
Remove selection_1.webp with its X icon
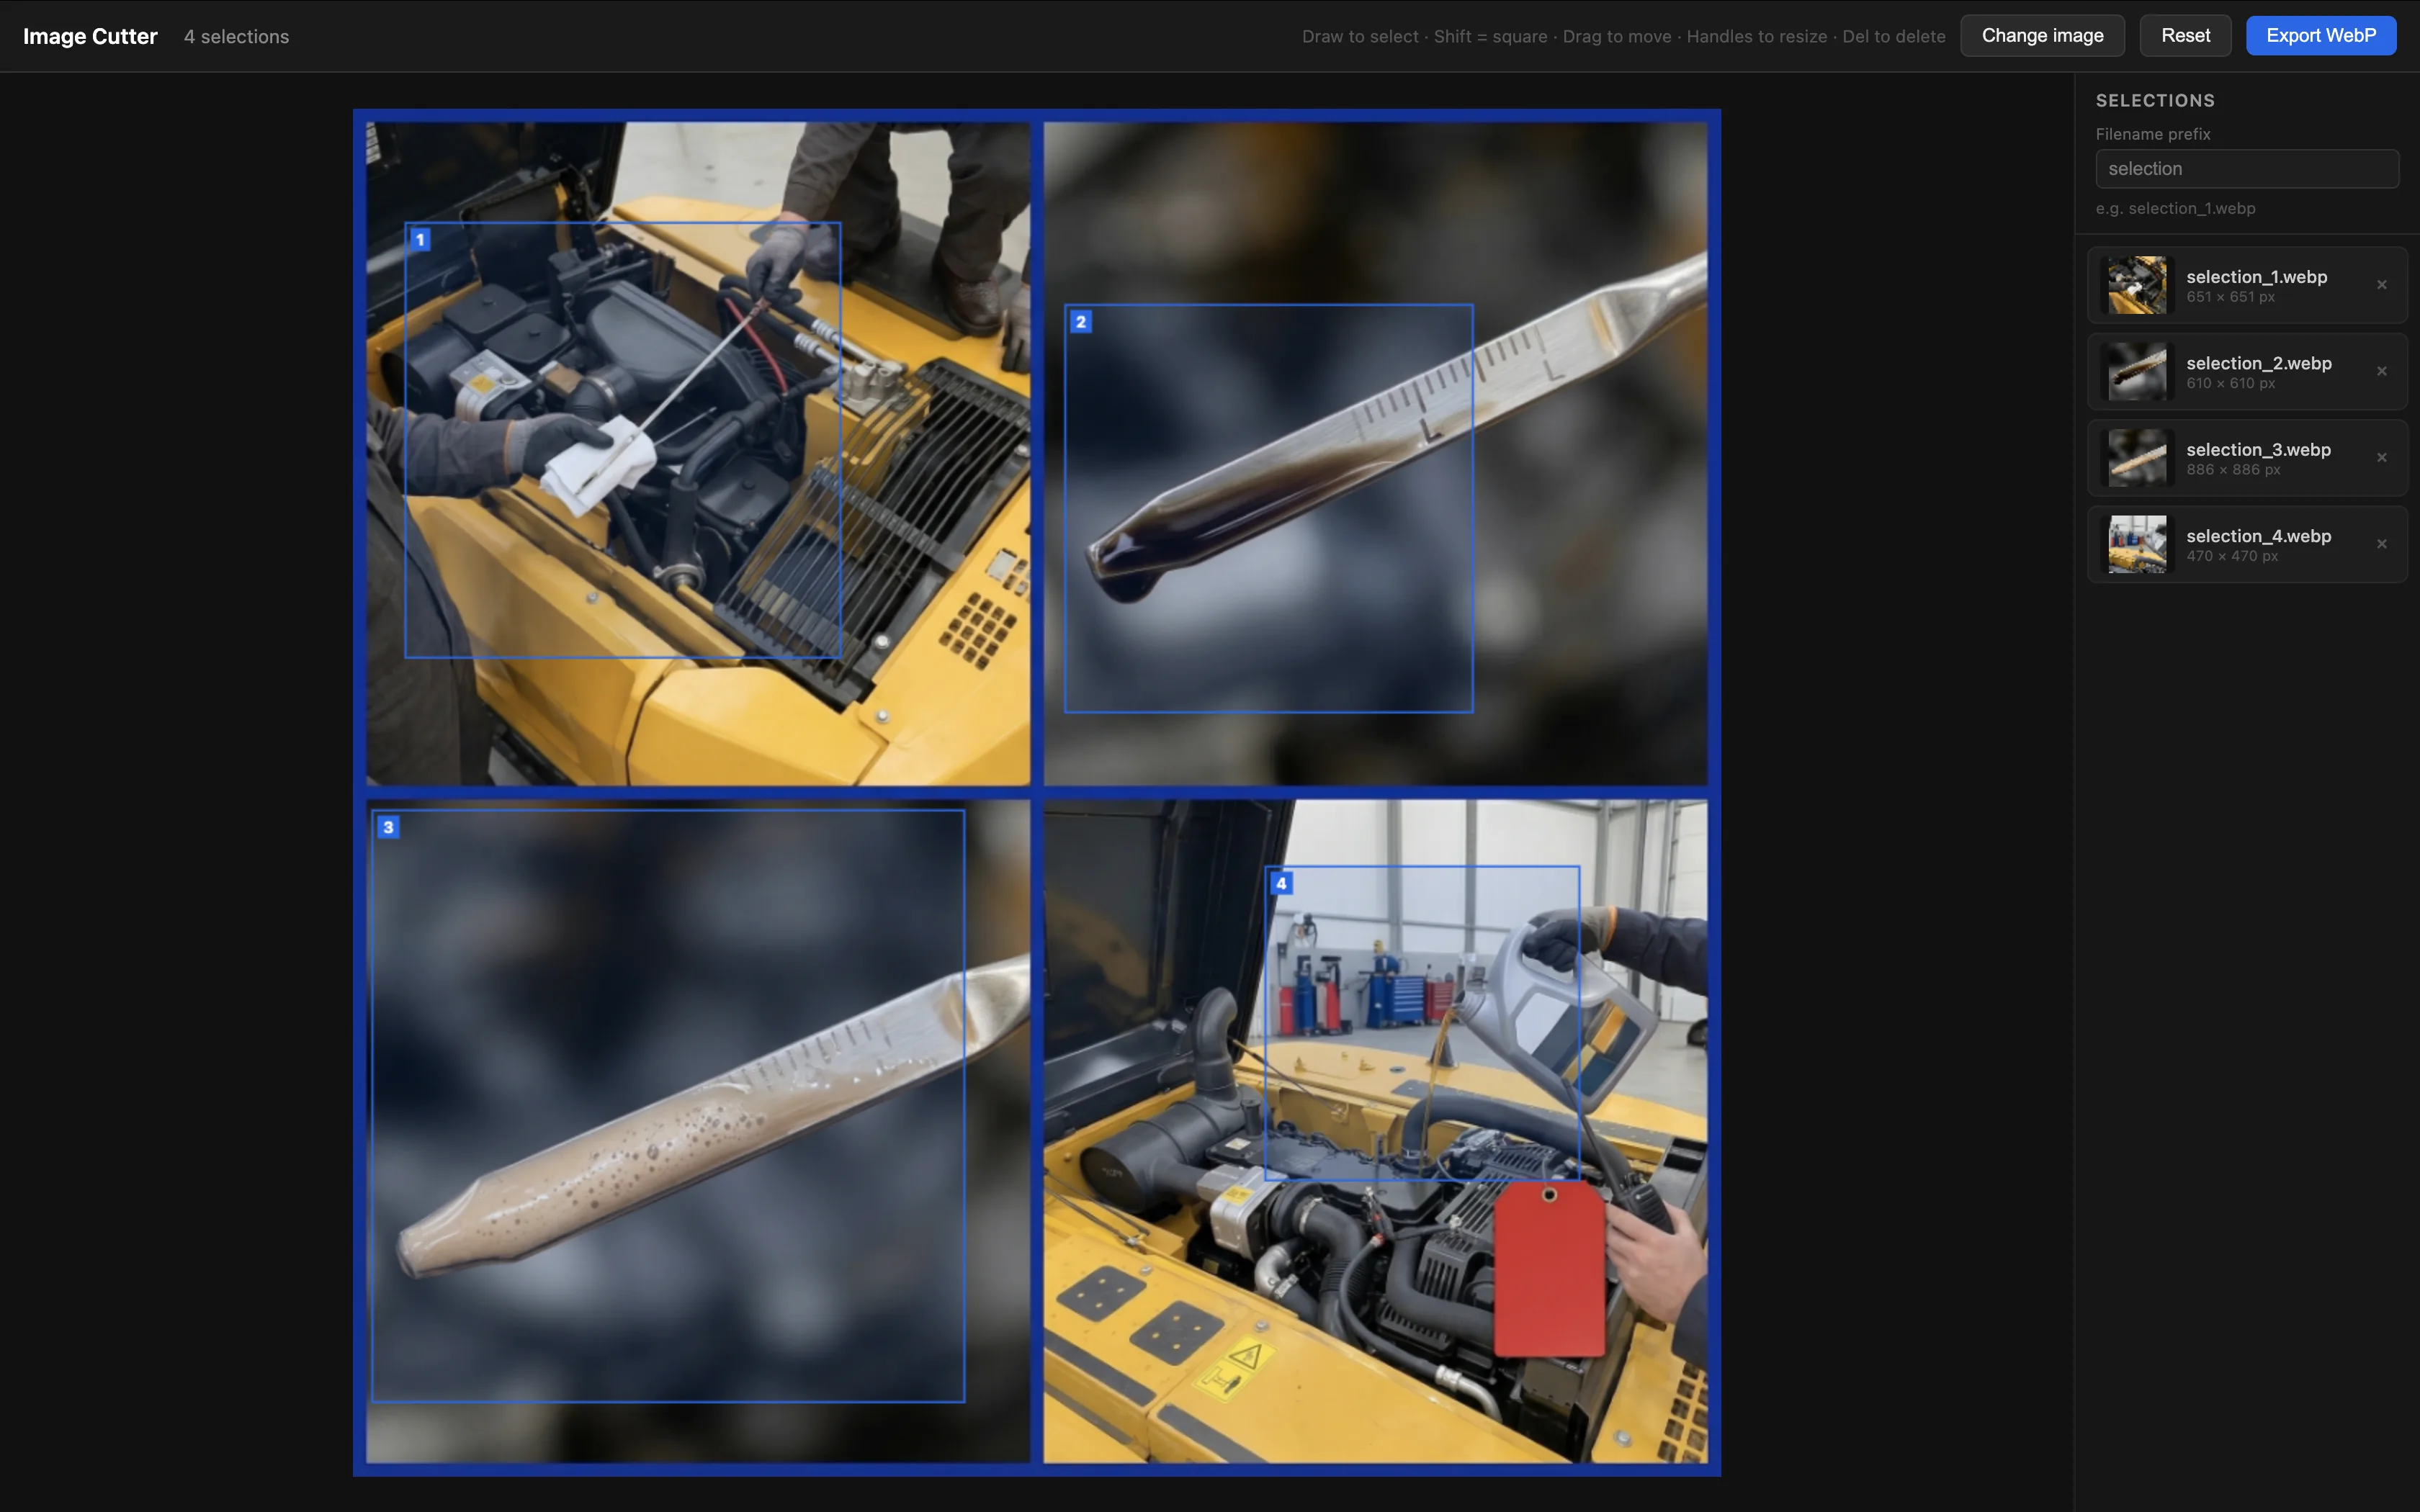coord(2381,285)
